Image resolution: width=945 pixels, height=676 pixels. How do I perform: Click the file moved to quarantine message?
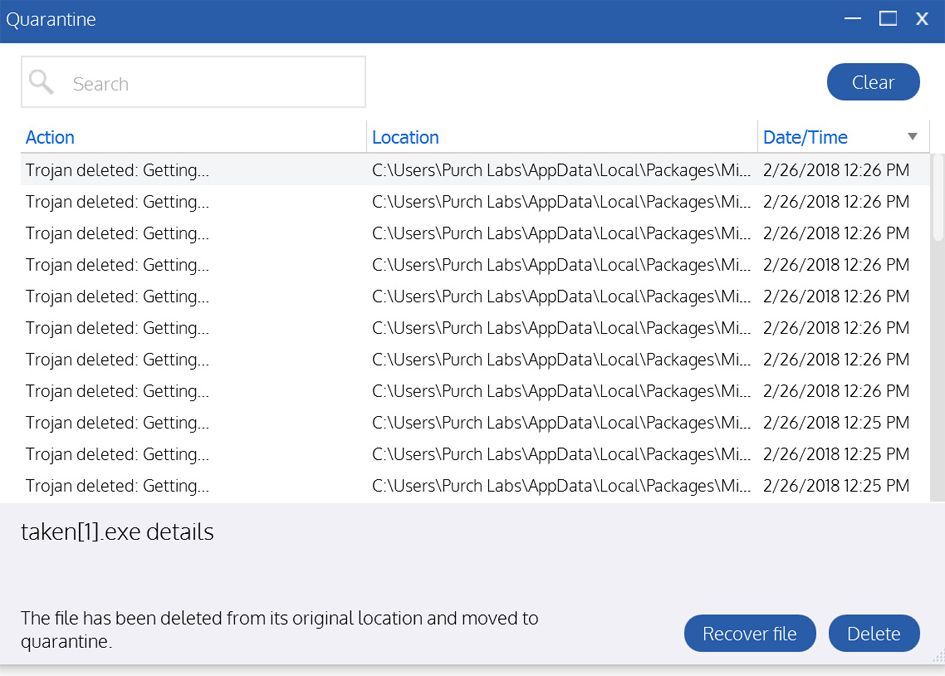(x=279, y=630)
